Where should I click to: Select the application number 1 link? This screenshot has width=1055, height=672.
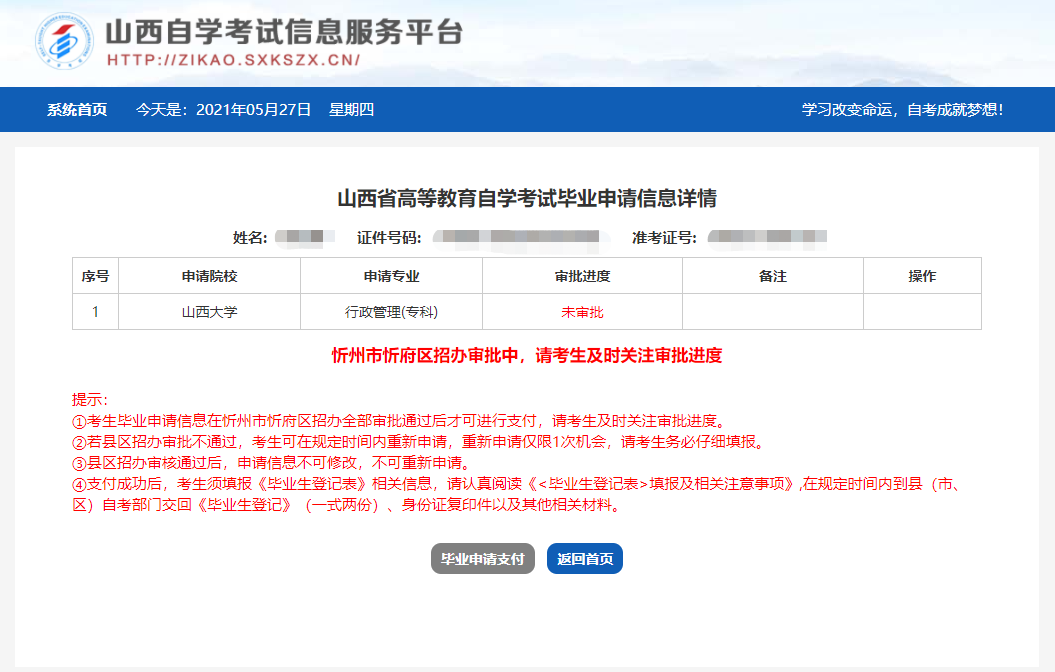click(95, 311)
